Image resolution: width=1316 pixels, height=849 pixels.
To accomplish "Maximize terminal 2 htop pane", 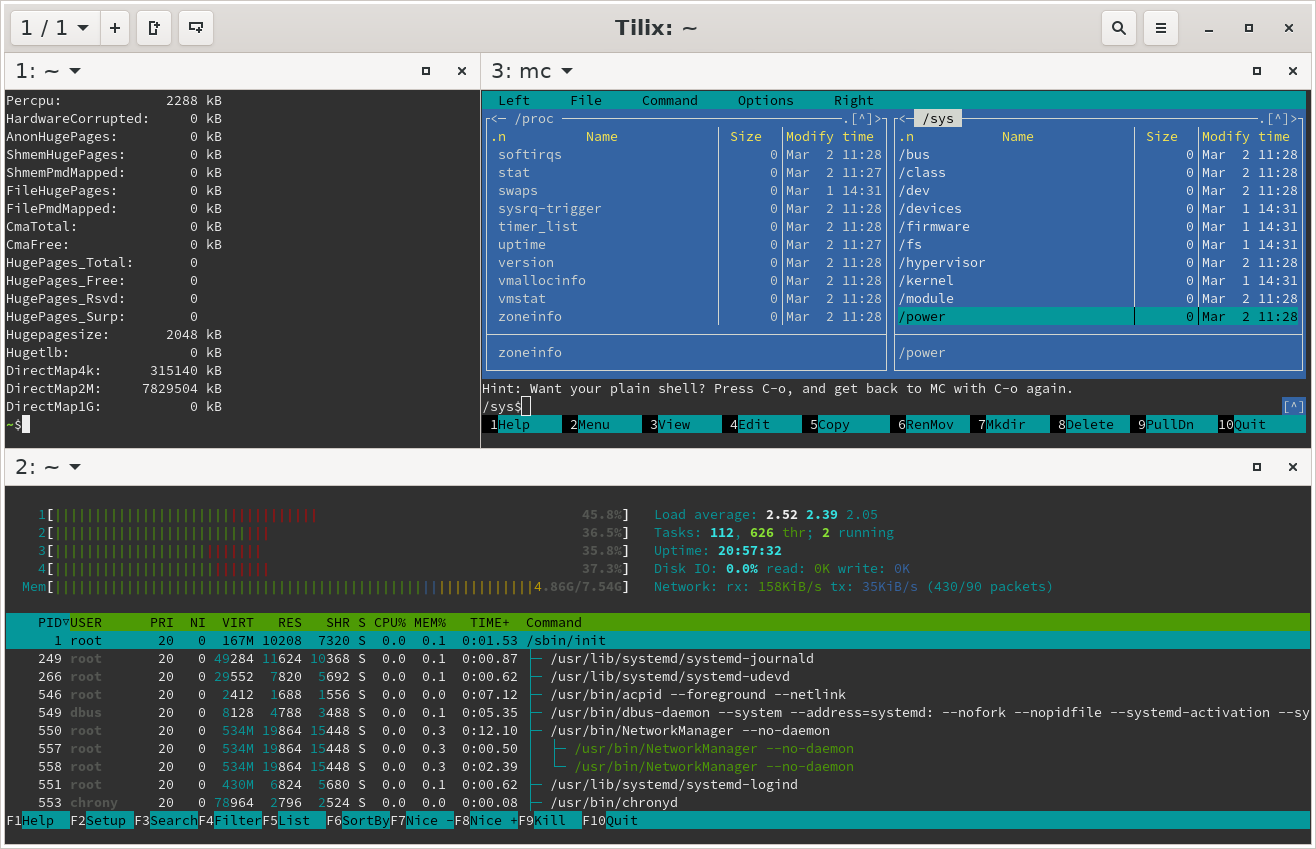I will coord(1257,467).
